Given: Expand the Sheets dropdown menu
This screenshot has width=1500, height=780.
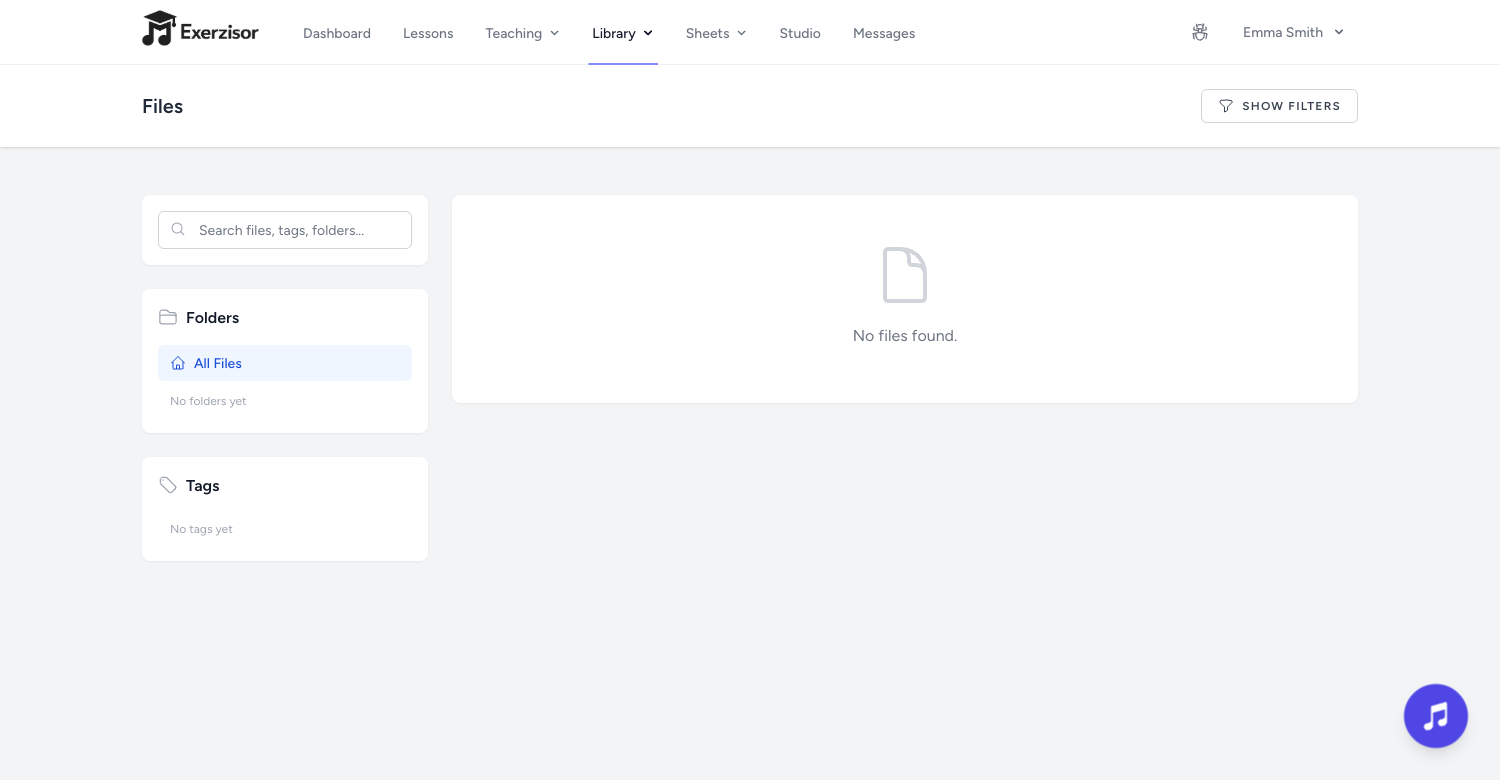Looking at the screenshot, I should coord(716,33).
